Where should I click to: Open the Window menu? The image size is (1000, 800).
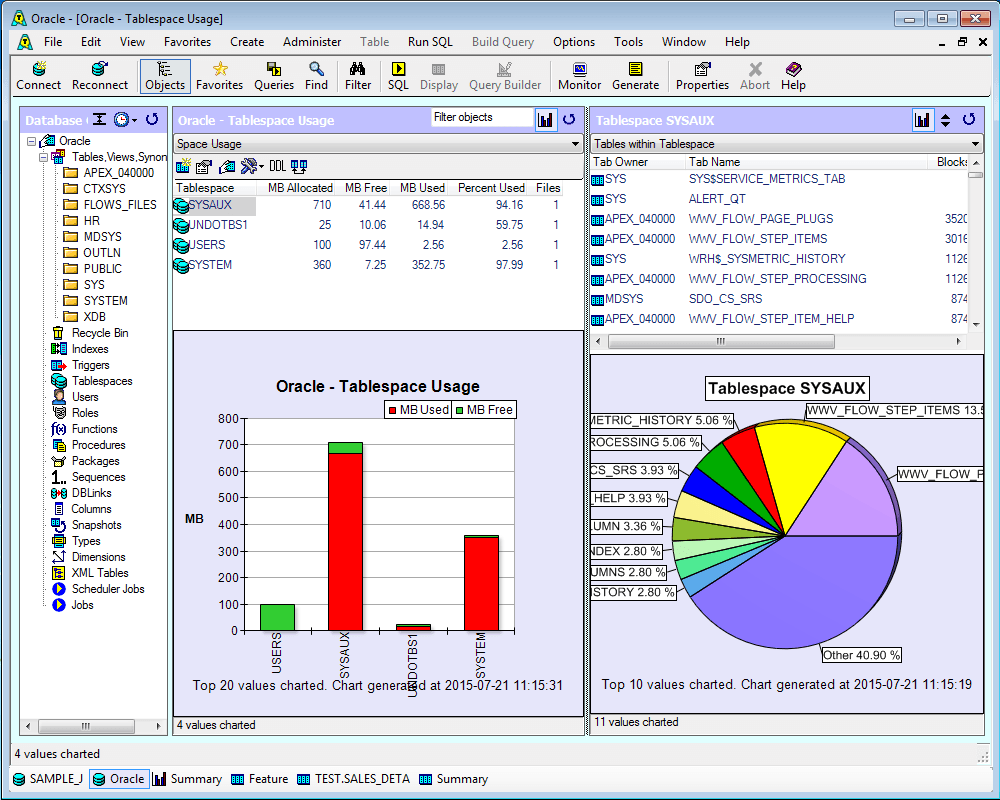click(684, 42)
